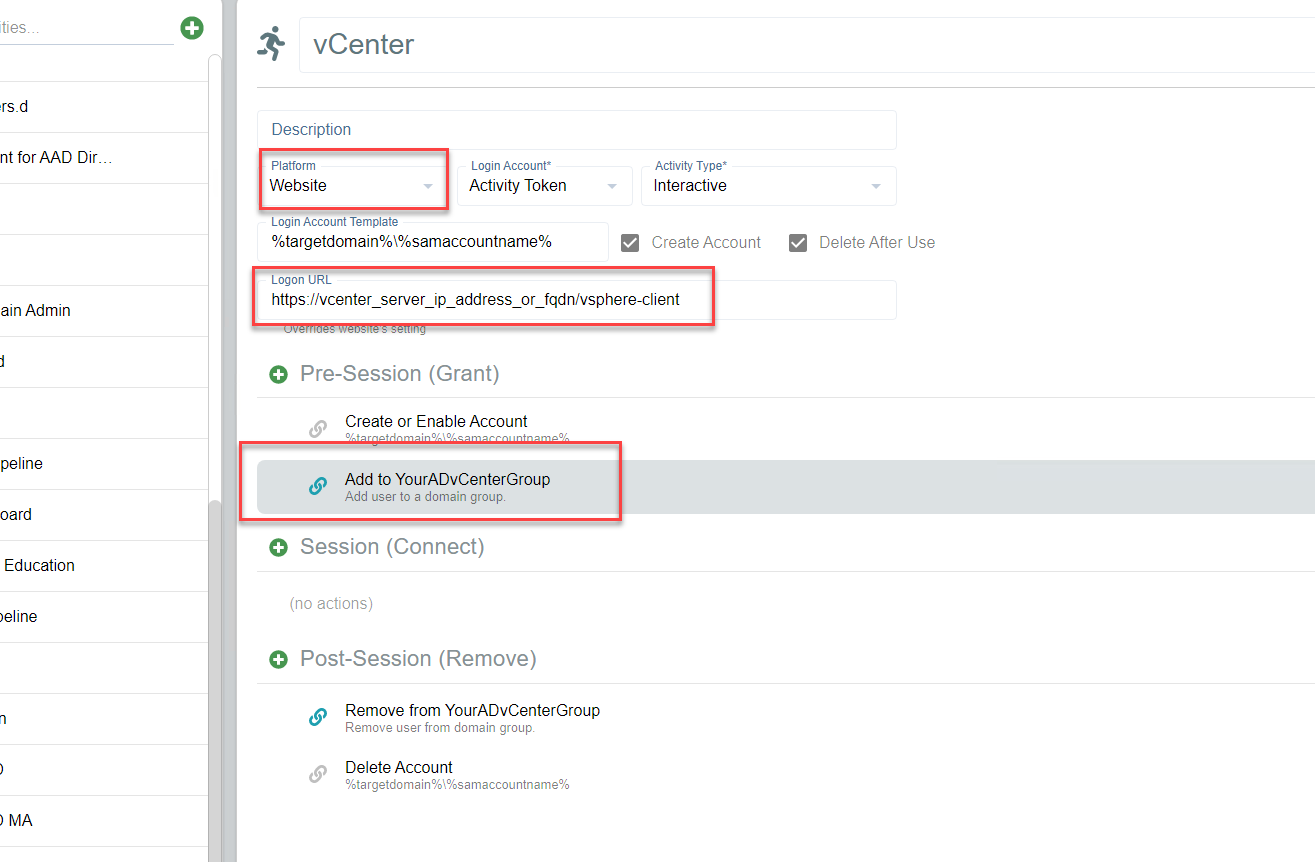Click link icon beside Add to YourADvCenterGroup
Viewport: 1315px width, 862px height.
point(318,487)
